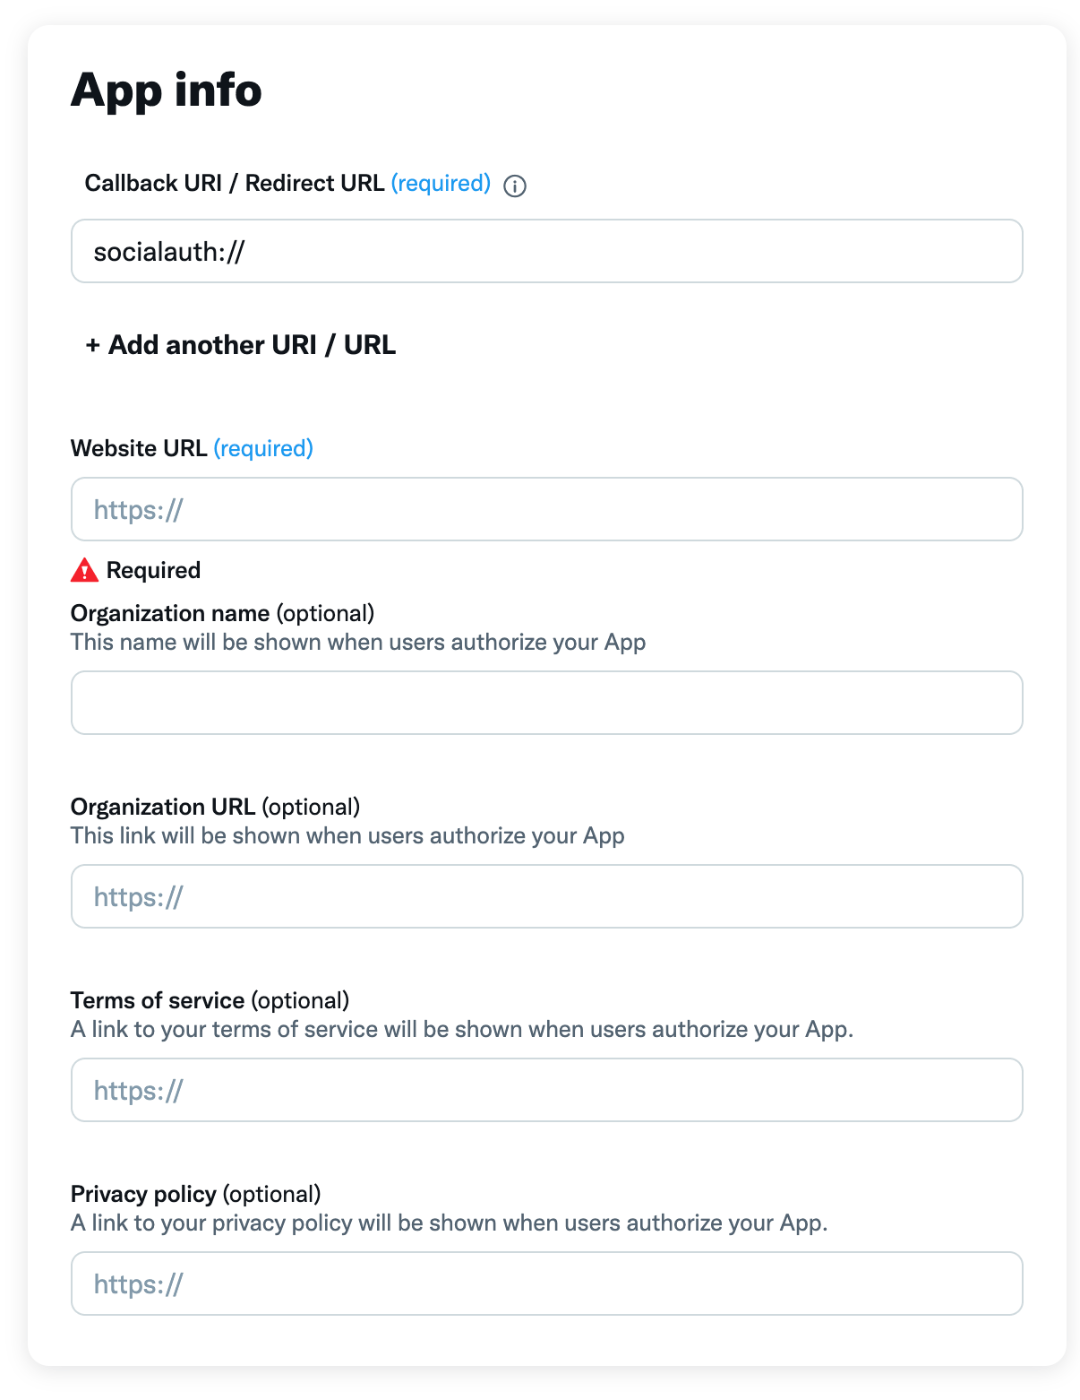Click the Organization URL label

[163, 807]
